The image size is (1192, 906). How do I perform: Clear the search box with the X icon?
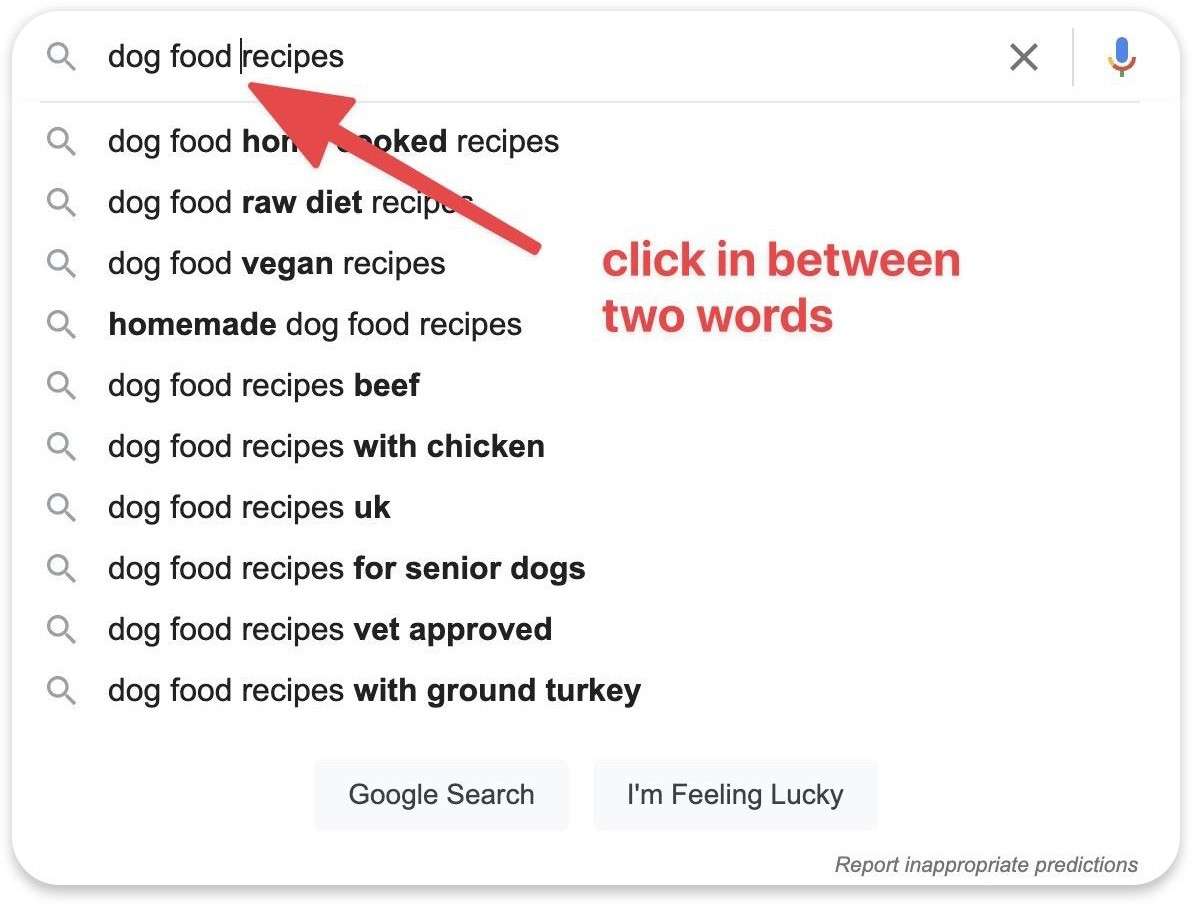(x=1024, y=57)
